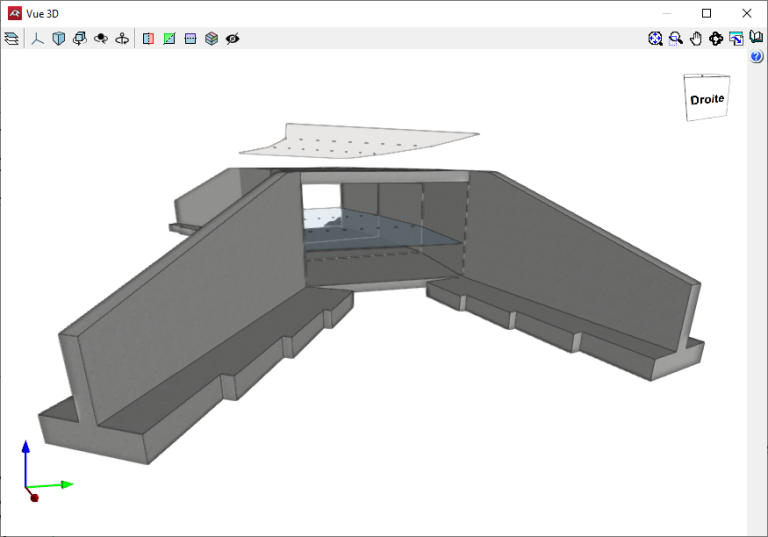Click the green horizontal axis arrow
The image size is (768, 537).
pyautogui.click(x=50, y=486)
